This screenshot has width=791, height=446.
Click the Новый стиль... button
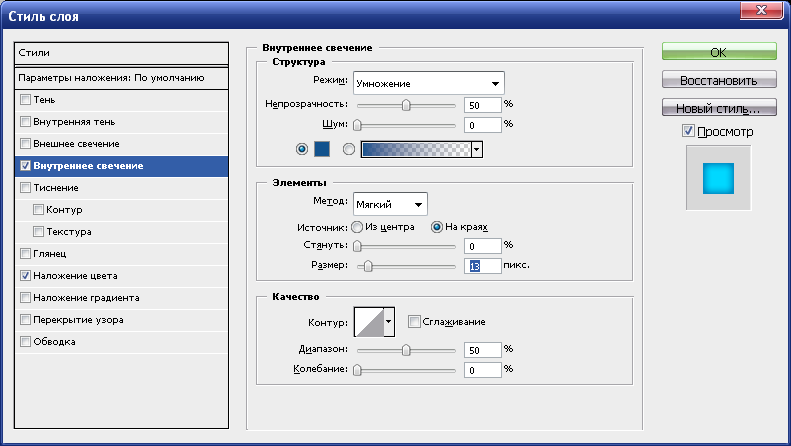click(x=719, y=107)
